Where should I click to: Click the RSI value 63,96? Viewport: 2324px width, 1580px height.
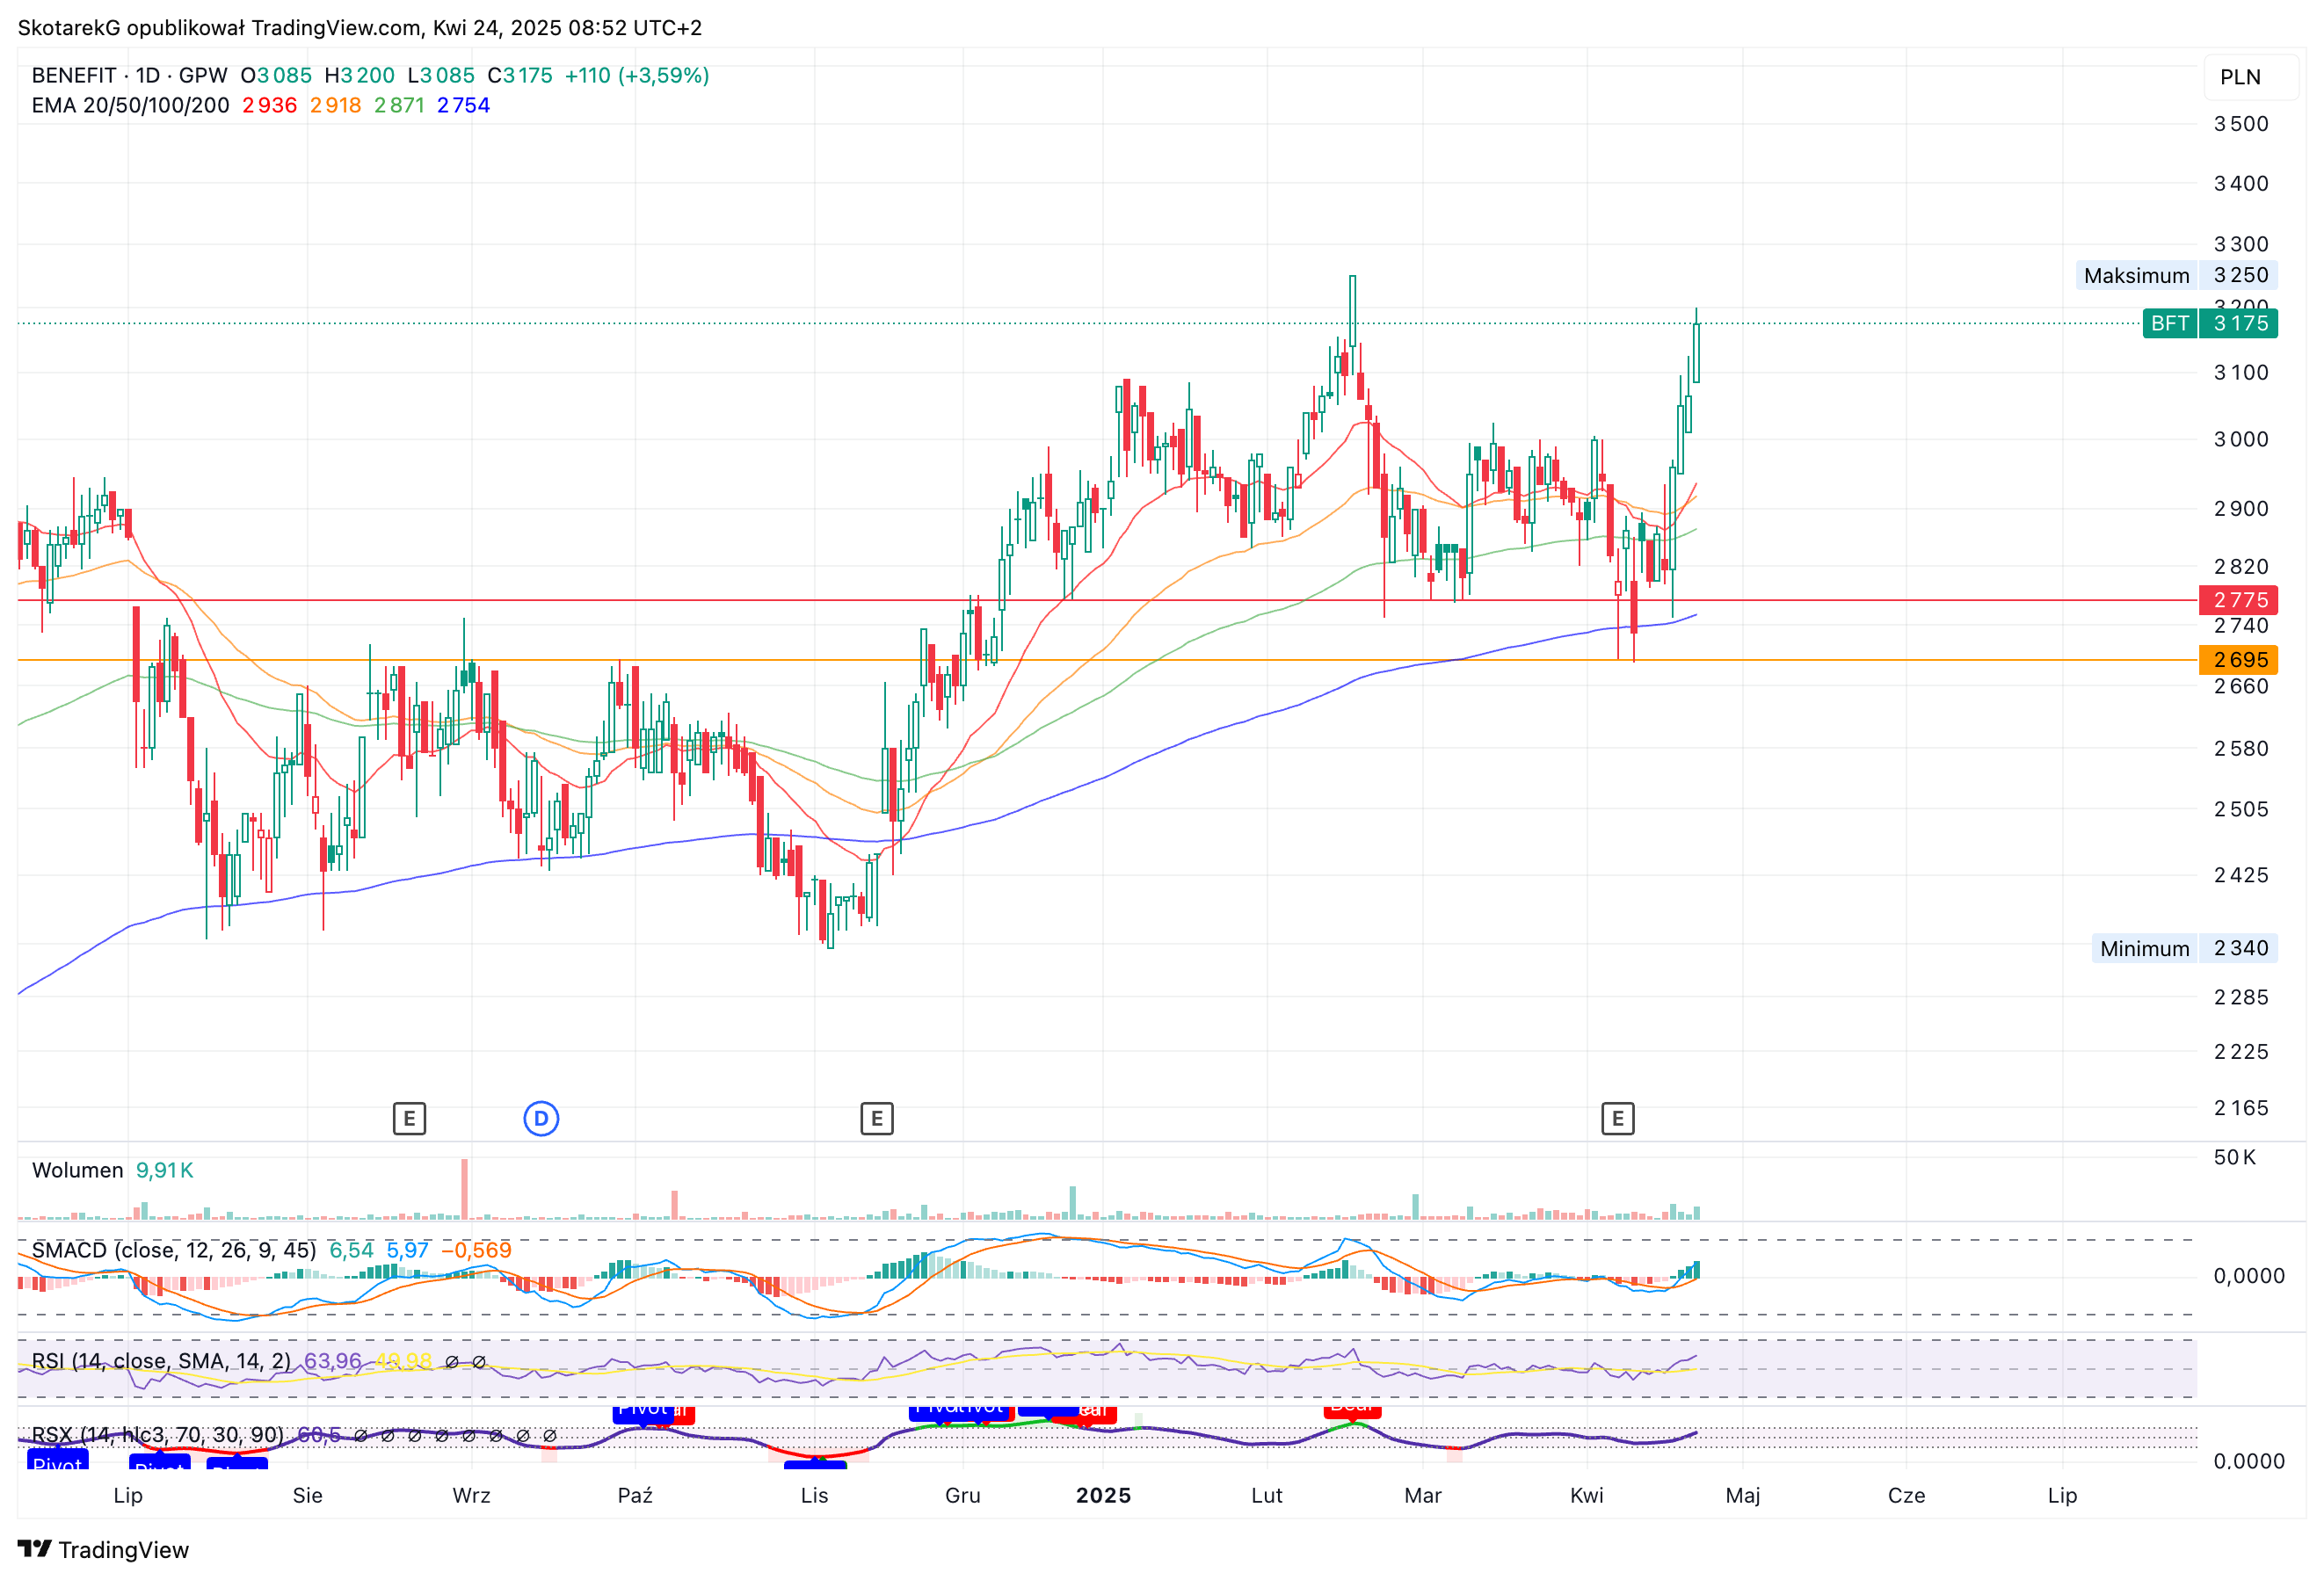(333, 1361)
